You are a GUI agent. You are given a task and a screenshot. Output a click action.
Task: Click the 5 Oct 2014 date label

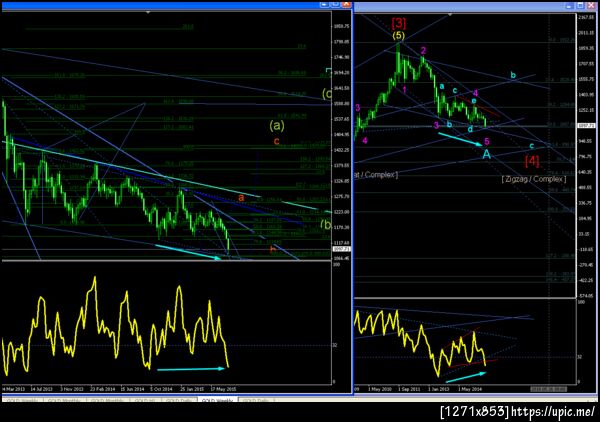pyautogui.click(x=161, y=389)
